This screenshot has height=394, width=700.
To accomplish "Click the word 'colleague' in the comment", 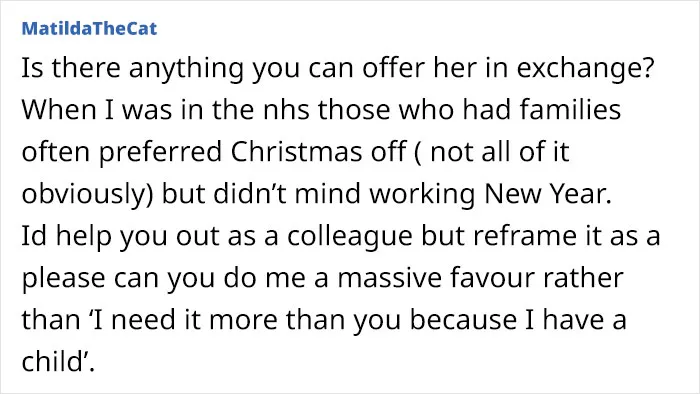I will click(x=350, y=237).
